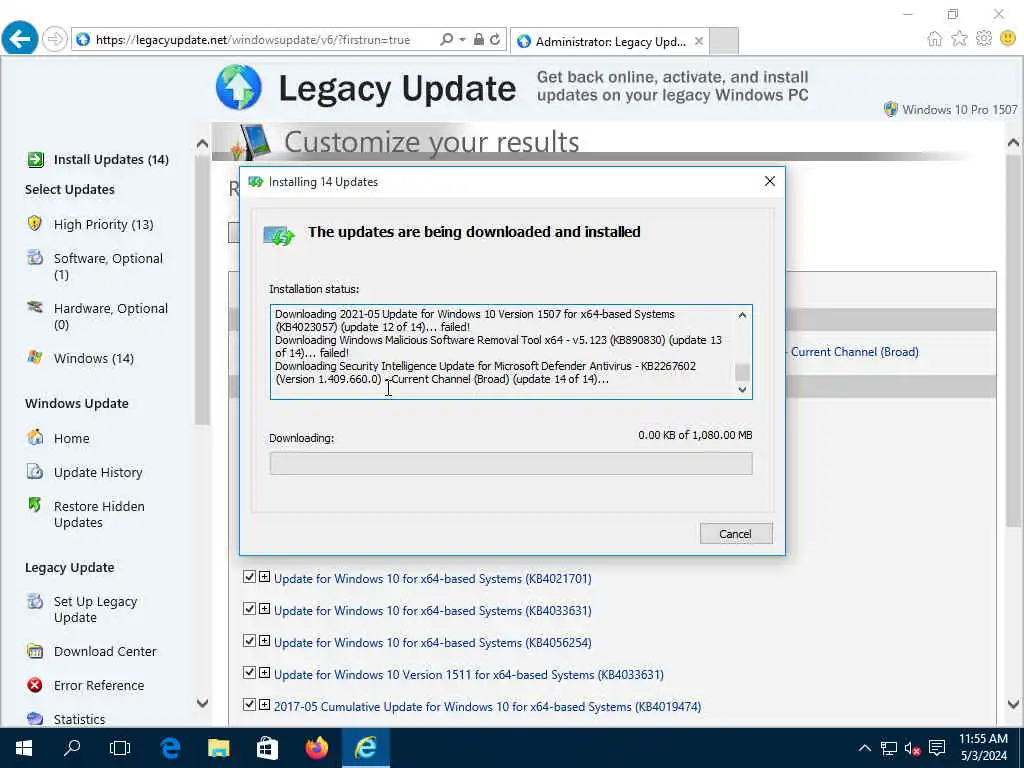Expand details for KB4021701 update
This screenshot has height=768, width=1024.
[264, 577]
